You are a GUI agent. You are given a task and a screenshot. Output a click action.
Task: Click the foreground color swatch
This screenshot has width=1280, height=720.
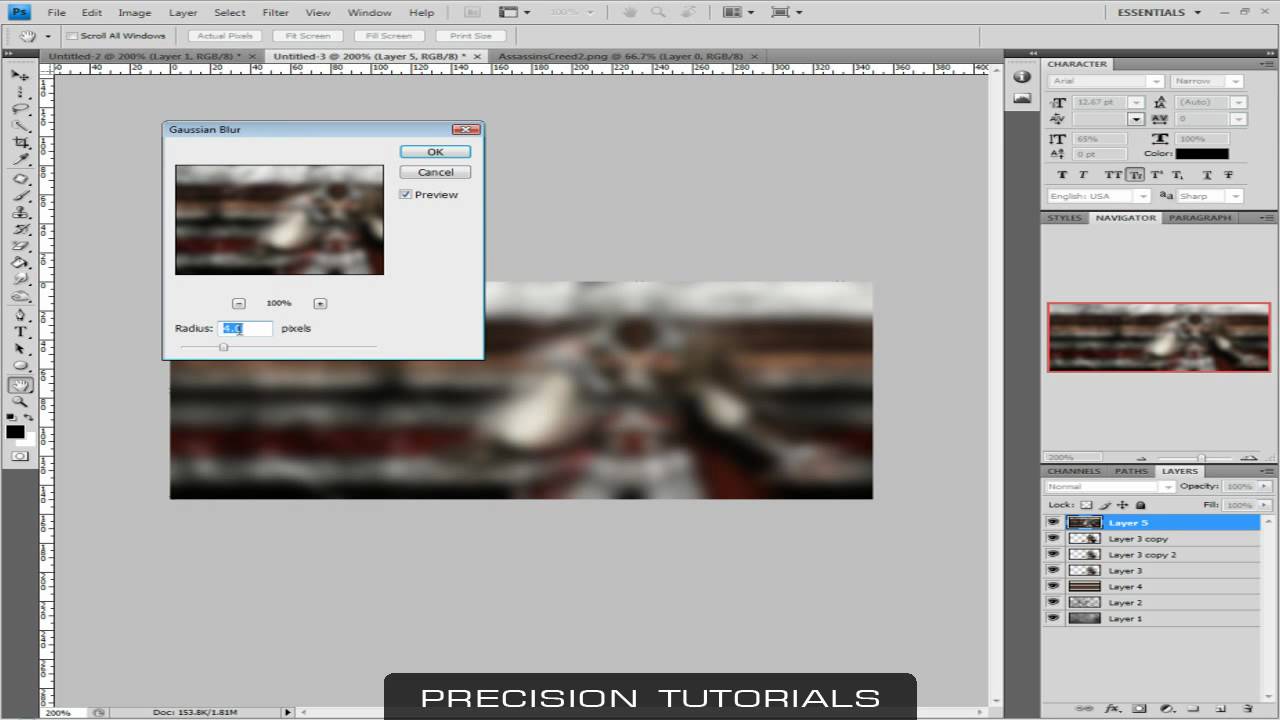click(x=15, y=431)
